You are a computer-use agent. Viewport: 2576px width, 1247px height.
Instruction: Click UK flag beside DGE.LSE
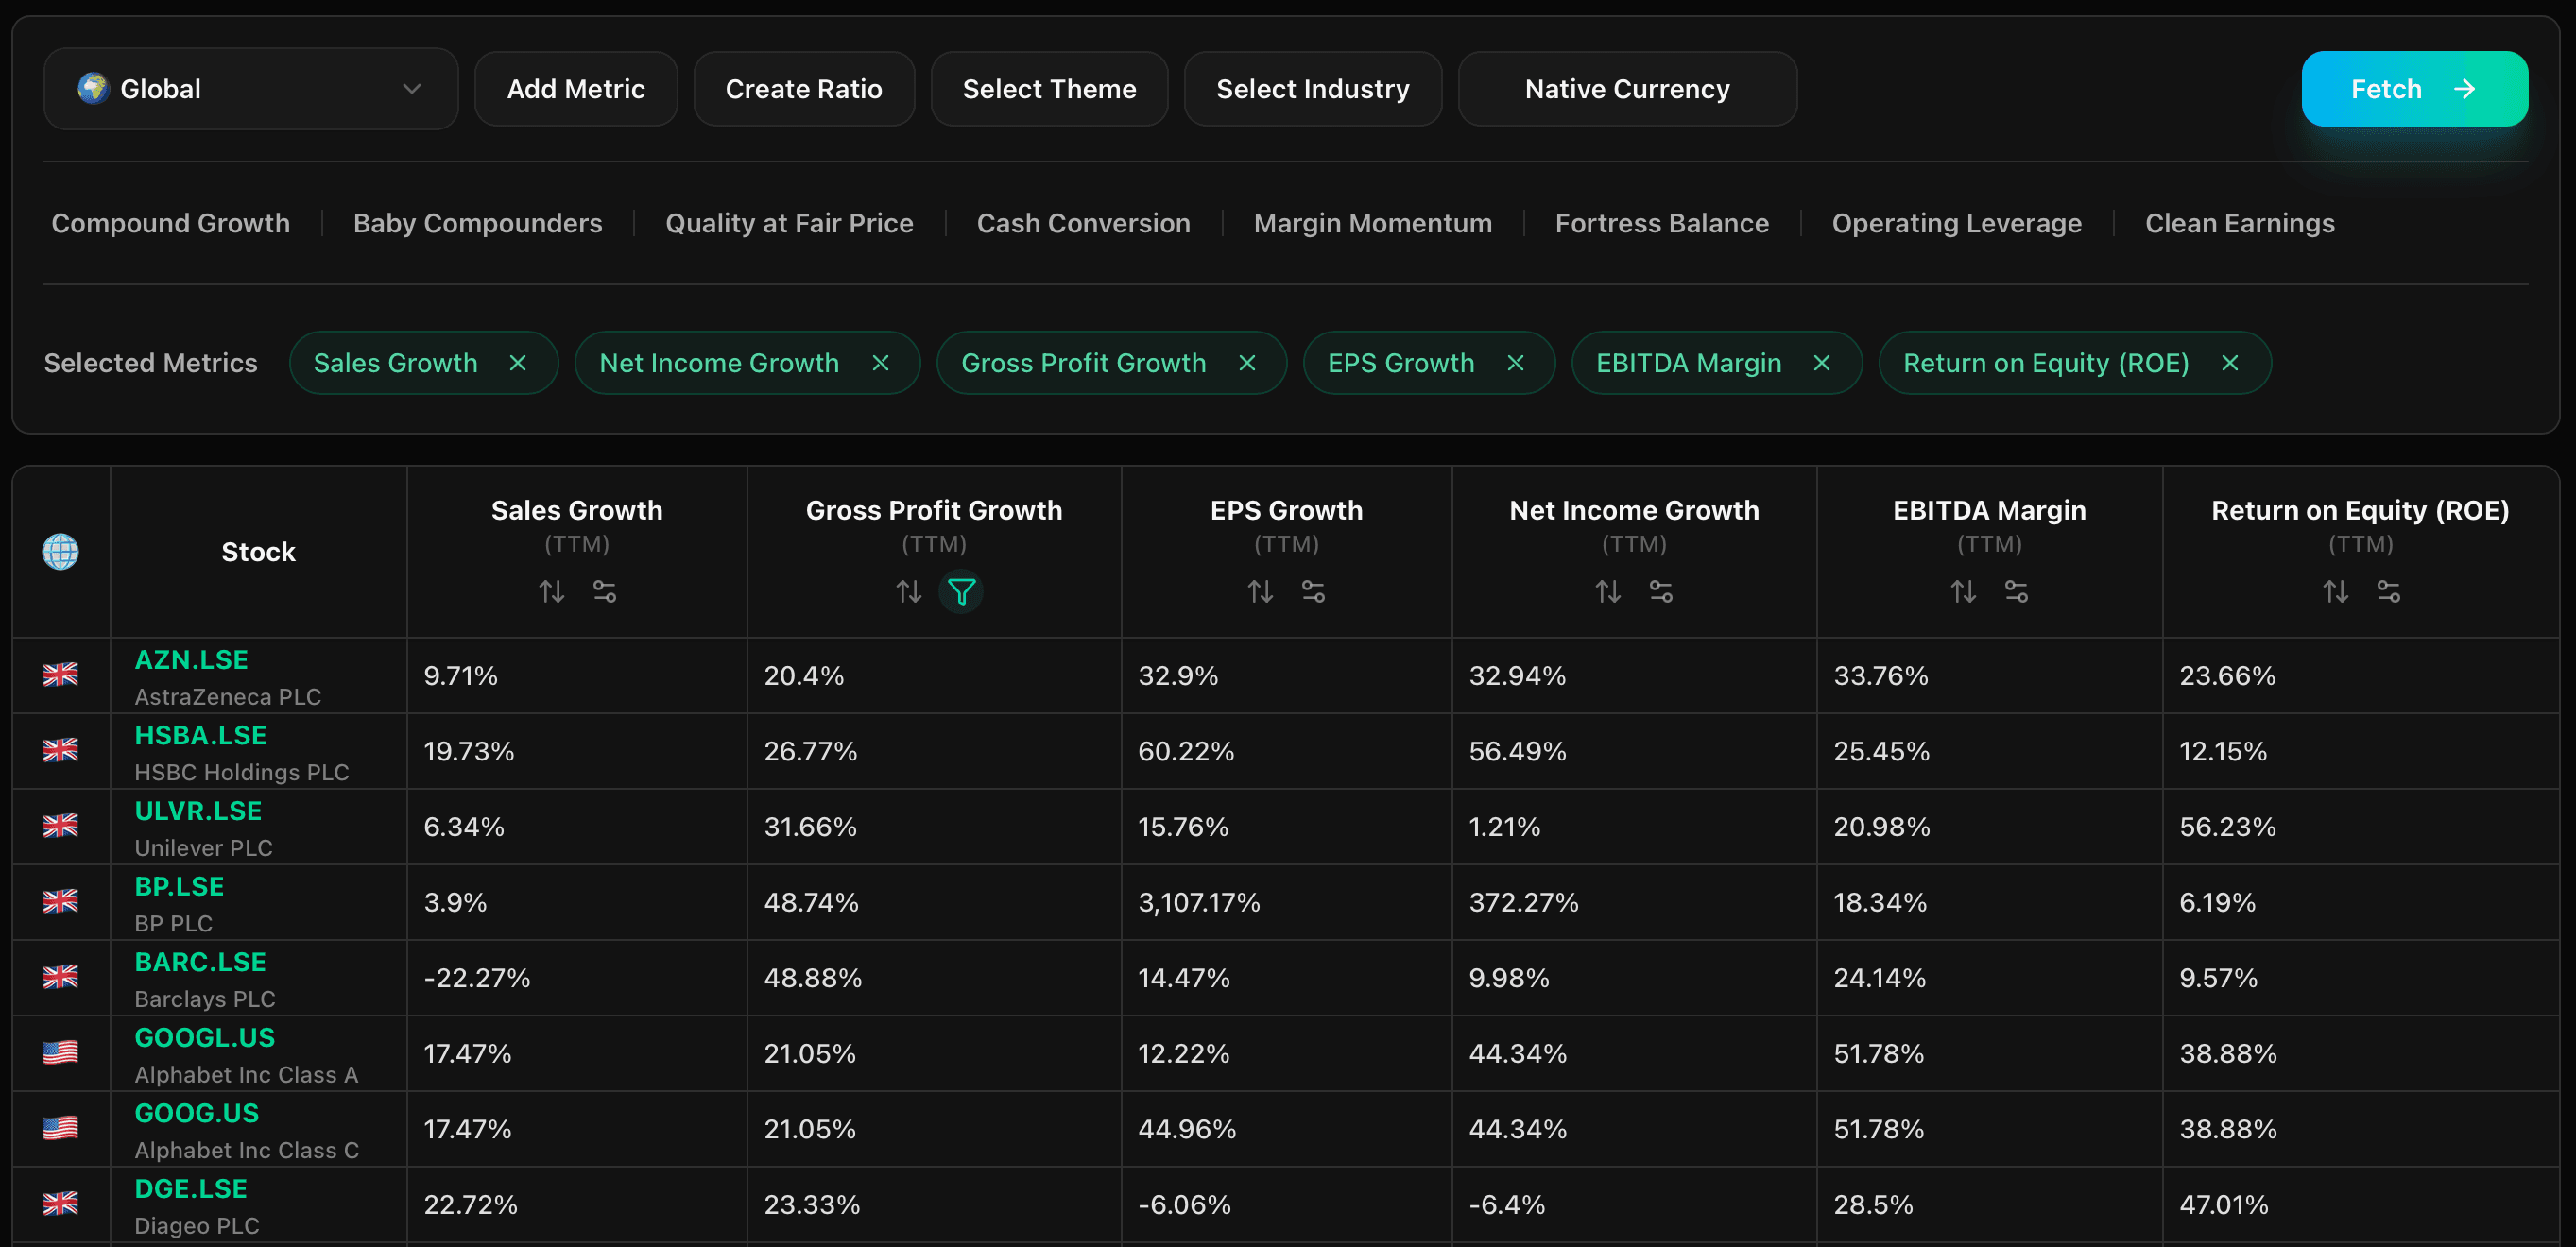[60, 1203]
